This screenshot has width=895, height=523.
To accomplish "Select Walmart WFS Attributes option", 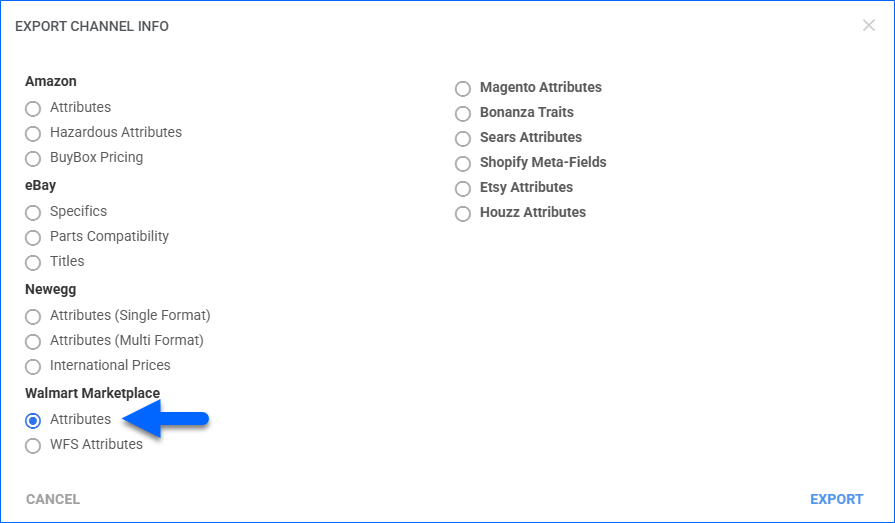I will pos(33,445).
